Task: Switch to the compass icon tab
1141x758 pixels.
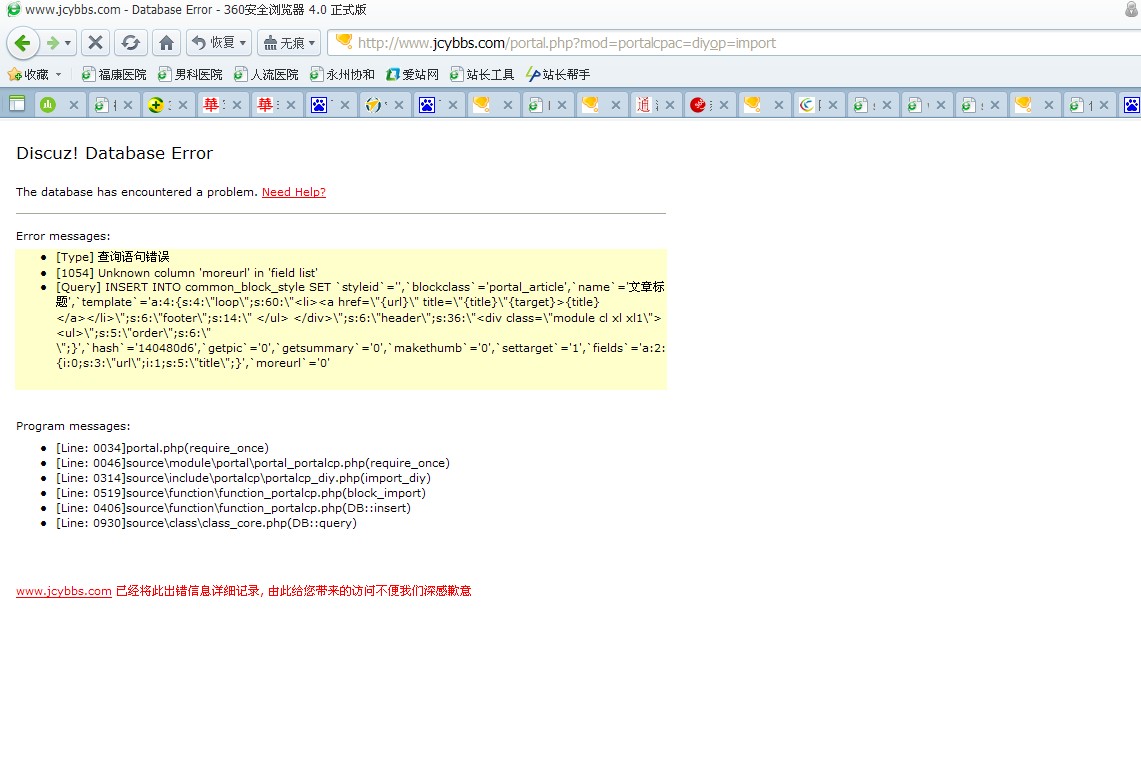Action: click(x=373, y=105)
